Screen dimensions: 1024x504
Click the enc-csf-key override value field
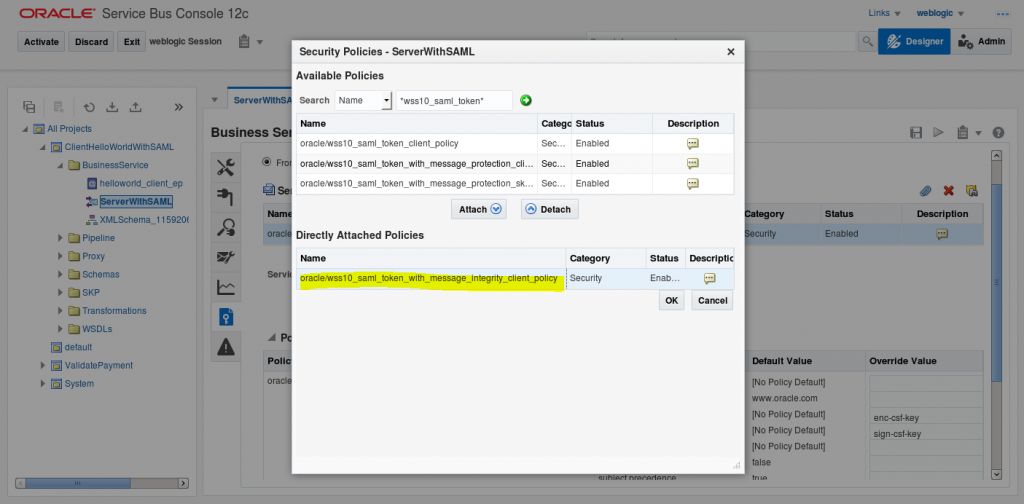(926, 418)
